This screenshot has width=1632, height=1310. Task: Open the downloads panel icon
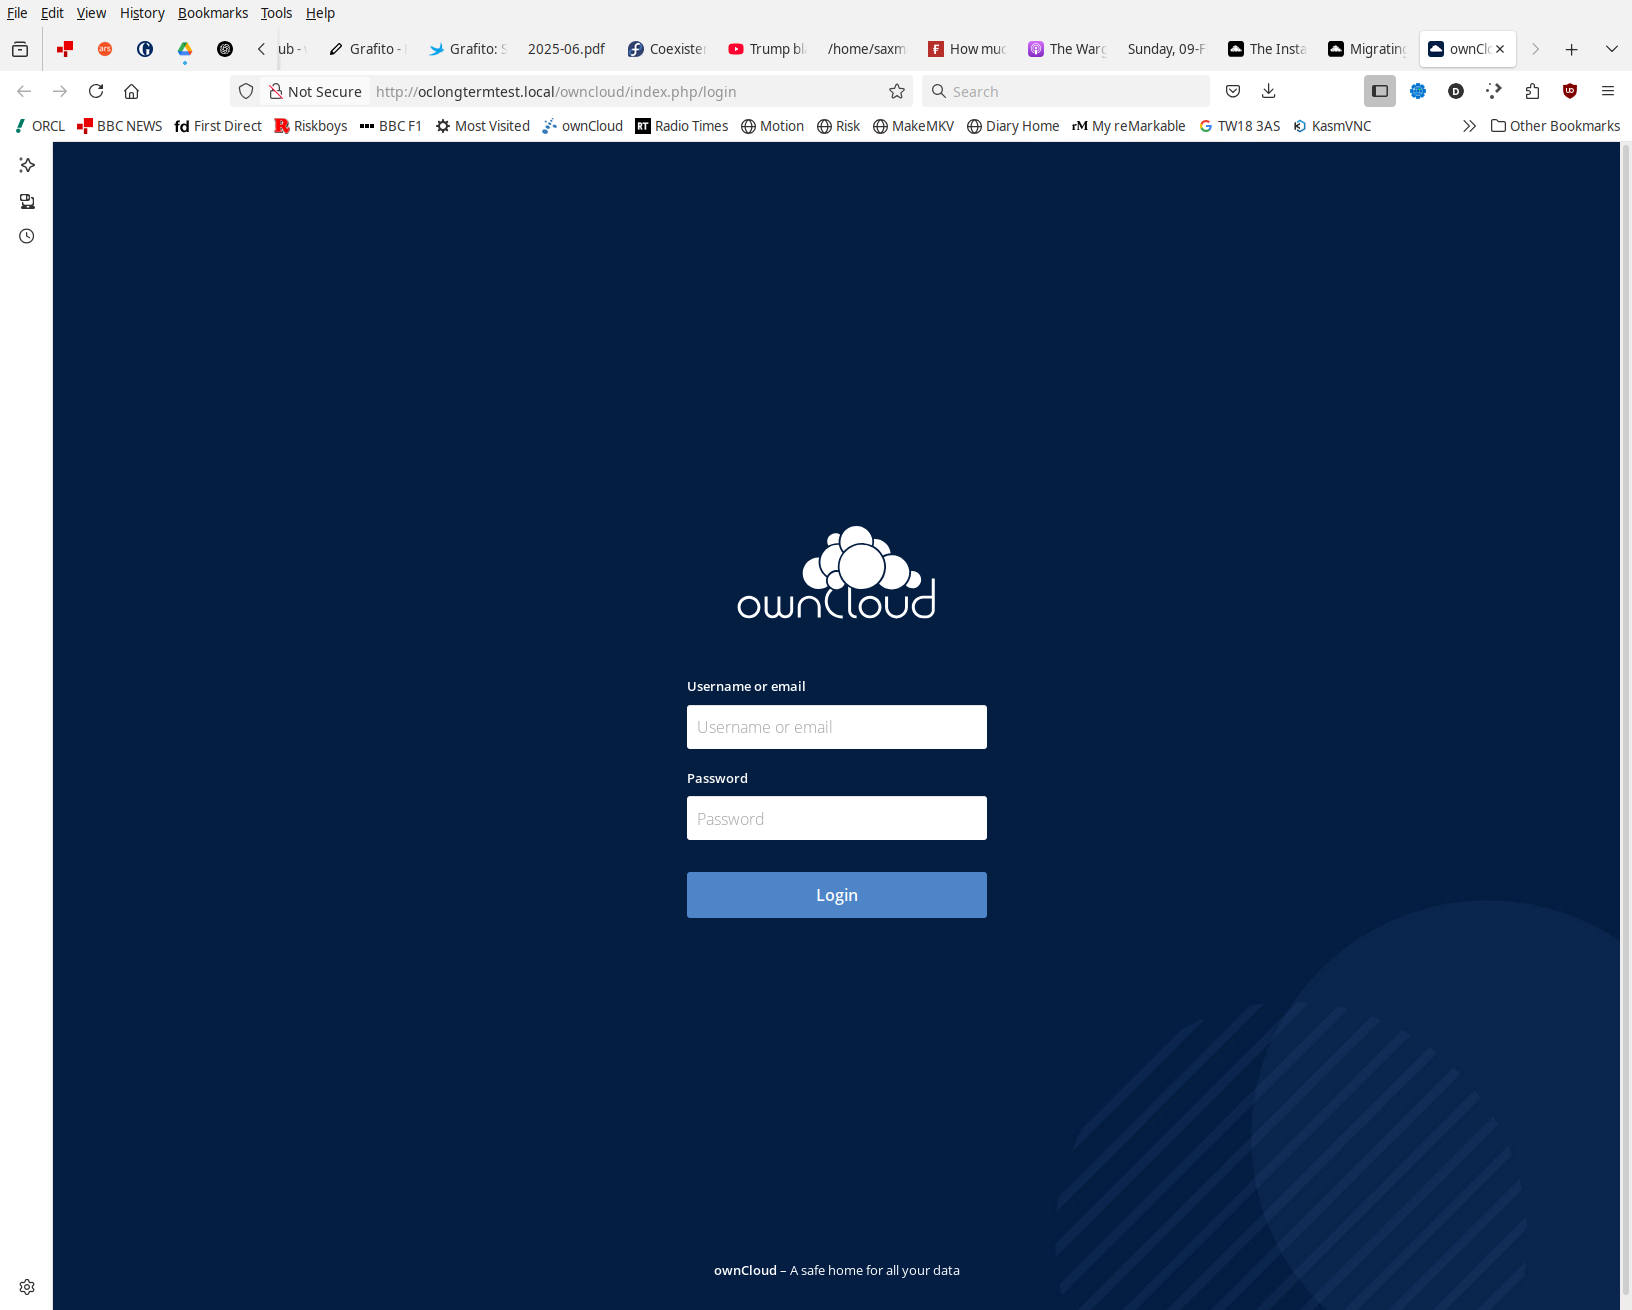(x=1269, y=91)
